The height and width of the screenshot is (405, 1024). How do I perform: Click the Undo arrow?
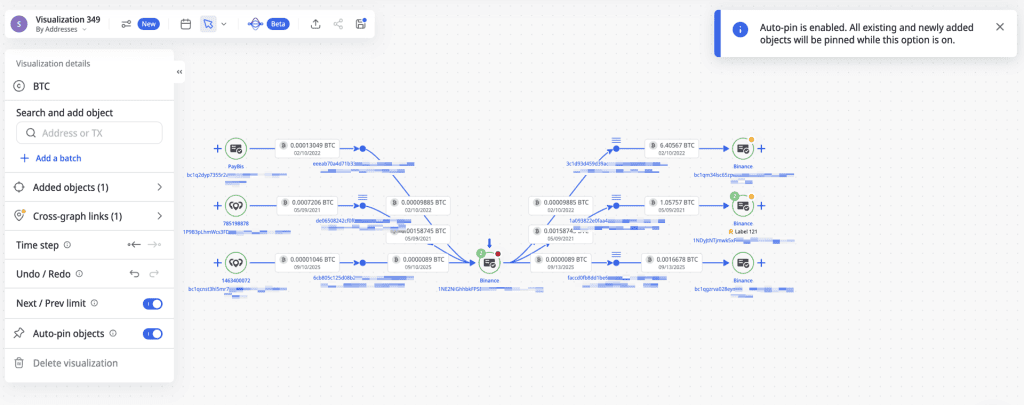(135, 274)
